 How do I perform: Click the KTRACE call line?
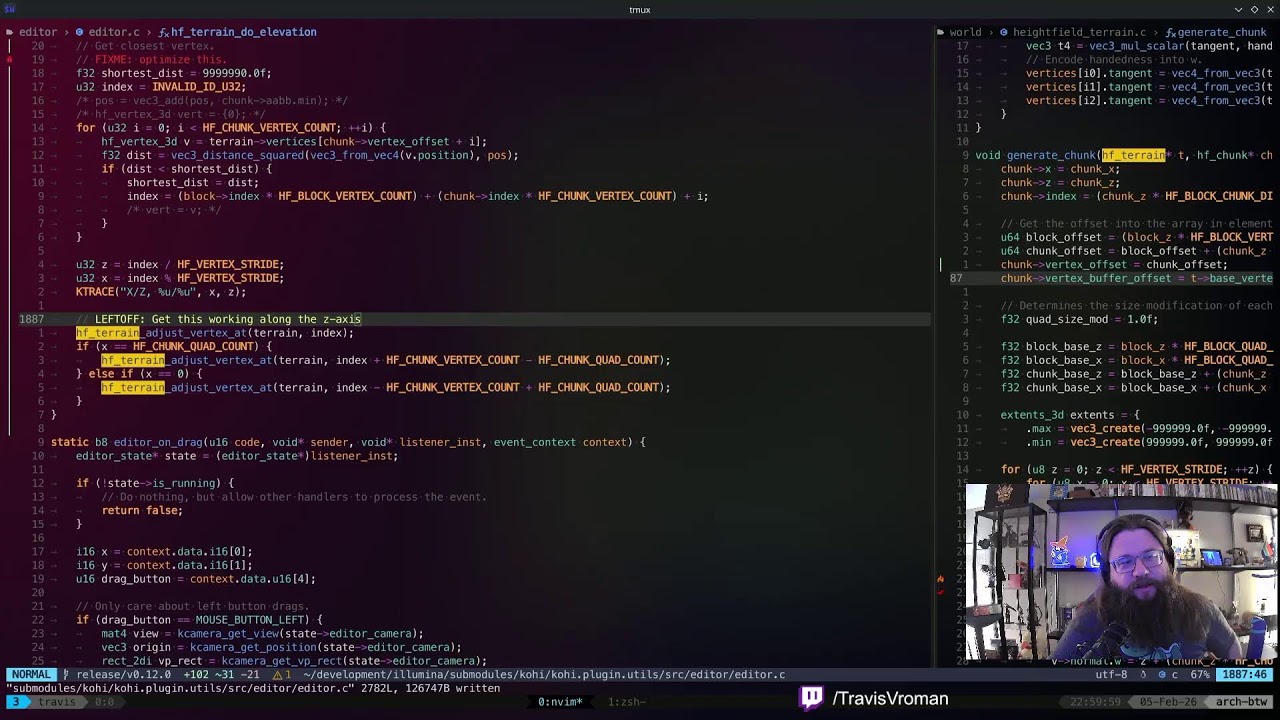[161, 292]
